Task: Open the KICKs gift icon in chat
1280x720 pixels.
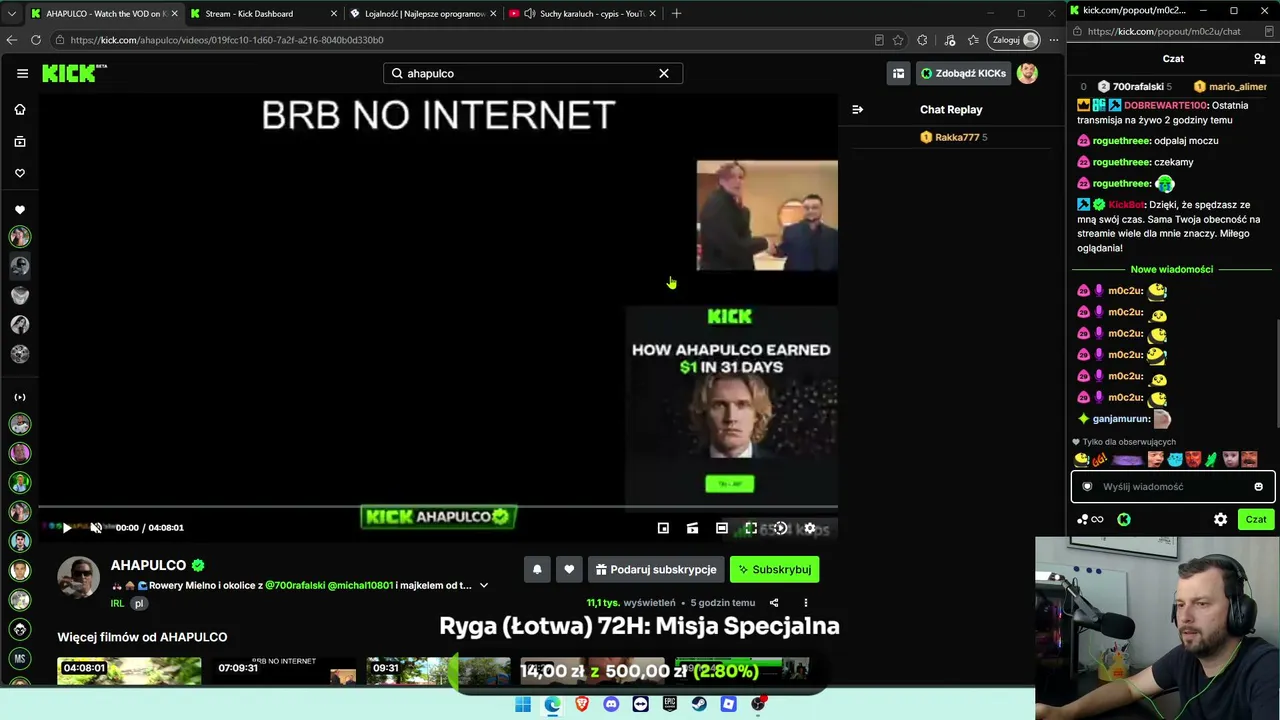Action: pos(1124,520)
